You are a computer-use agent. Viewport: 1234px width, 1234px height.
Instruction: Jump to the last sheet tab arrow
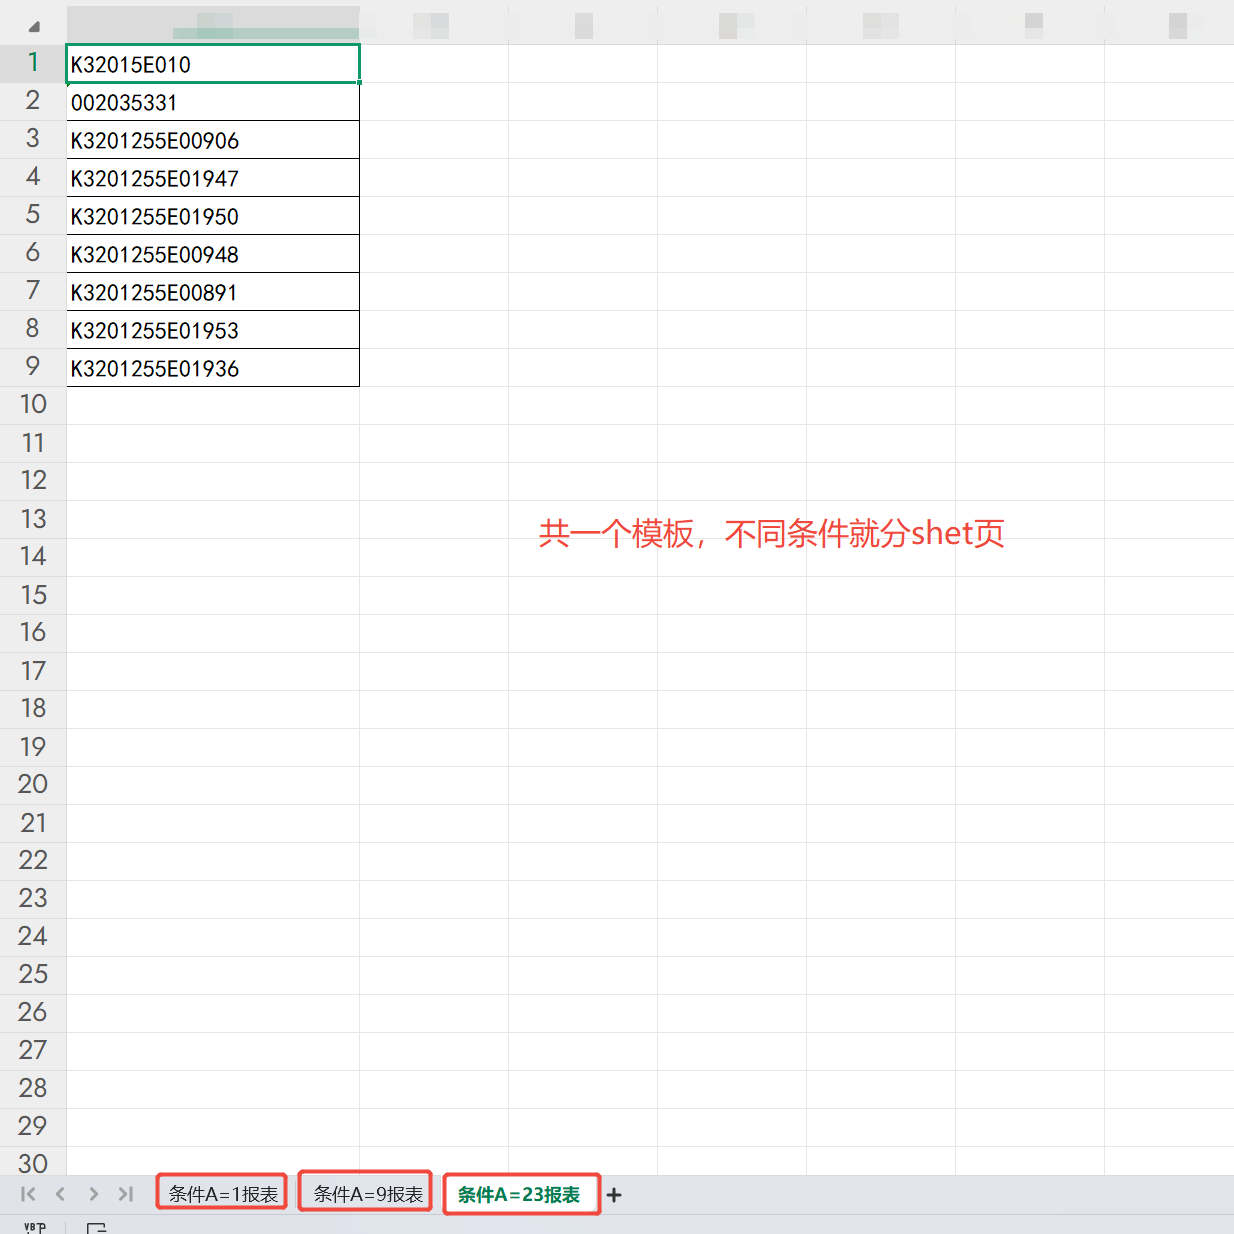pos(126,1194)
